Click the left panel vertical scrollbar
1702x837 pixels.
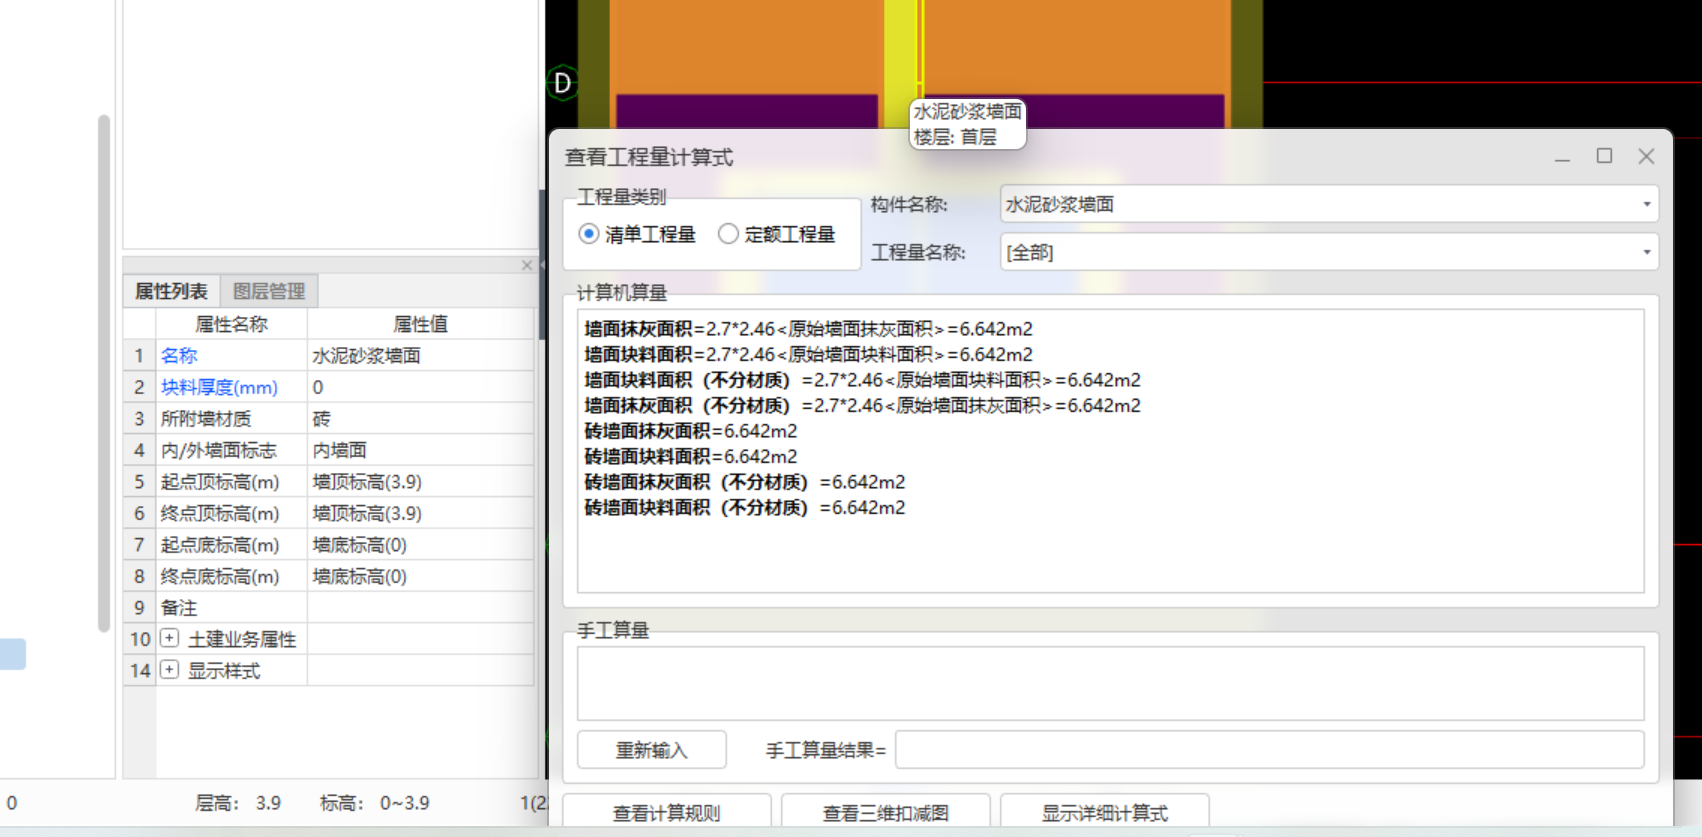click(x=103, y=373)
